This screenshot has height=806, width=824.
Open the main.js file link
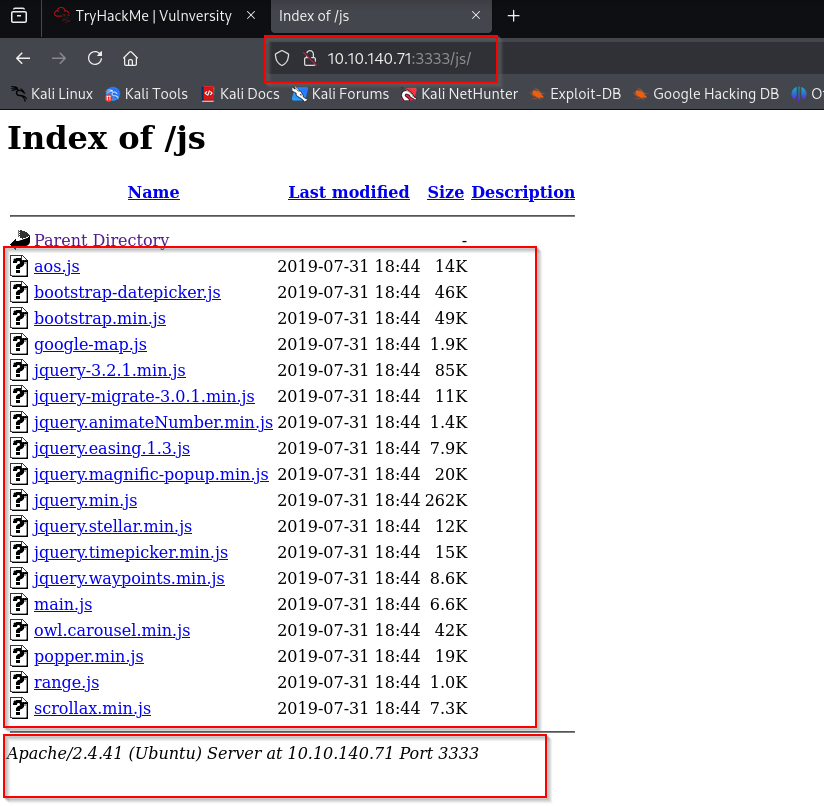click(x=63, y=604)
